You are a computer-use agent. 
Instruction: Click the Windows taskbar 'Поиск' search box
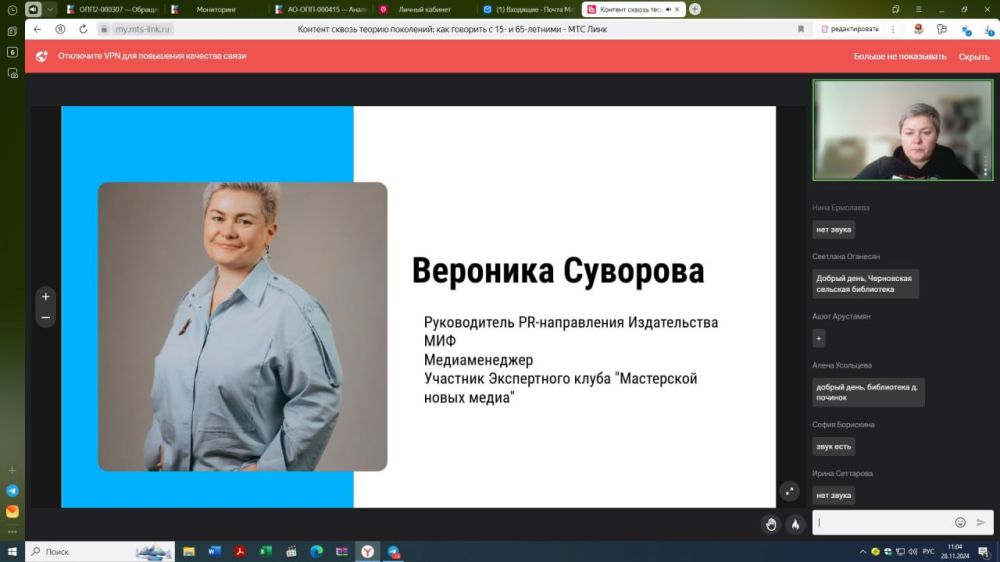(x=100, y=552)
